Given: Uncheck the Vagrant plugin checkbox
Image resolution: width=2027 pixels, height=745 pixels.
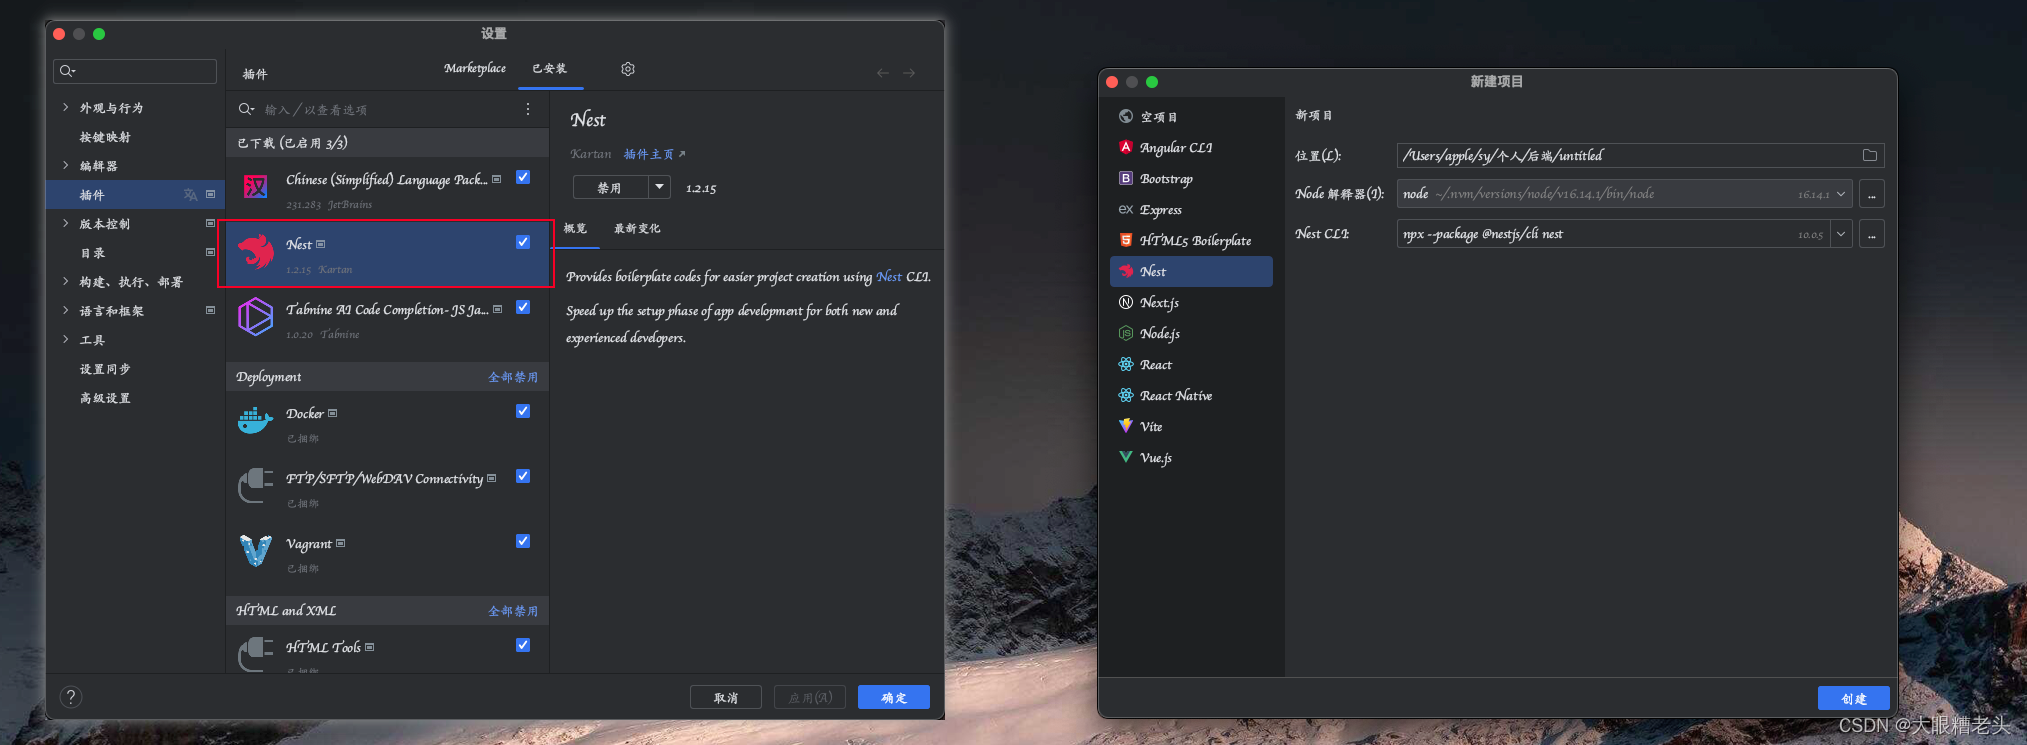Looking at the screenshot, I should [x=523, y=541].
